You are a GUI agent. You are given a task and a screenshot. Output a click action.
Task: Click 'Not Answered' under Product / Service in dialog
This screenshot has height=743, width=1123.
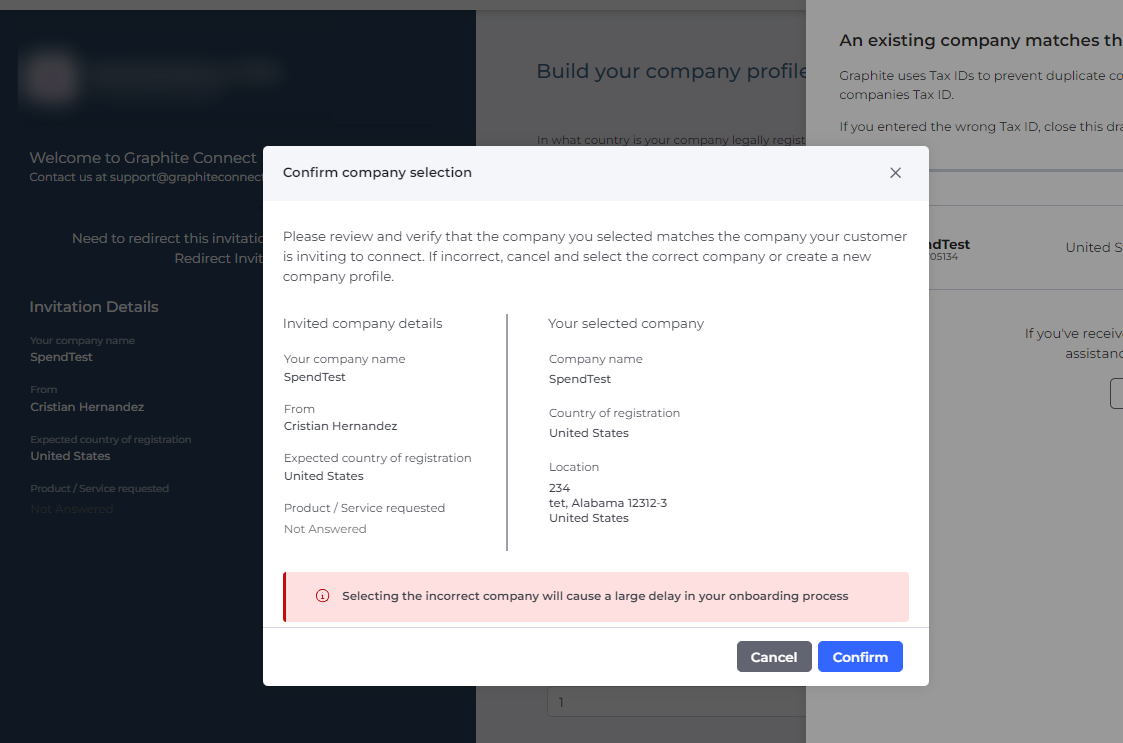[x=325, y=529]
